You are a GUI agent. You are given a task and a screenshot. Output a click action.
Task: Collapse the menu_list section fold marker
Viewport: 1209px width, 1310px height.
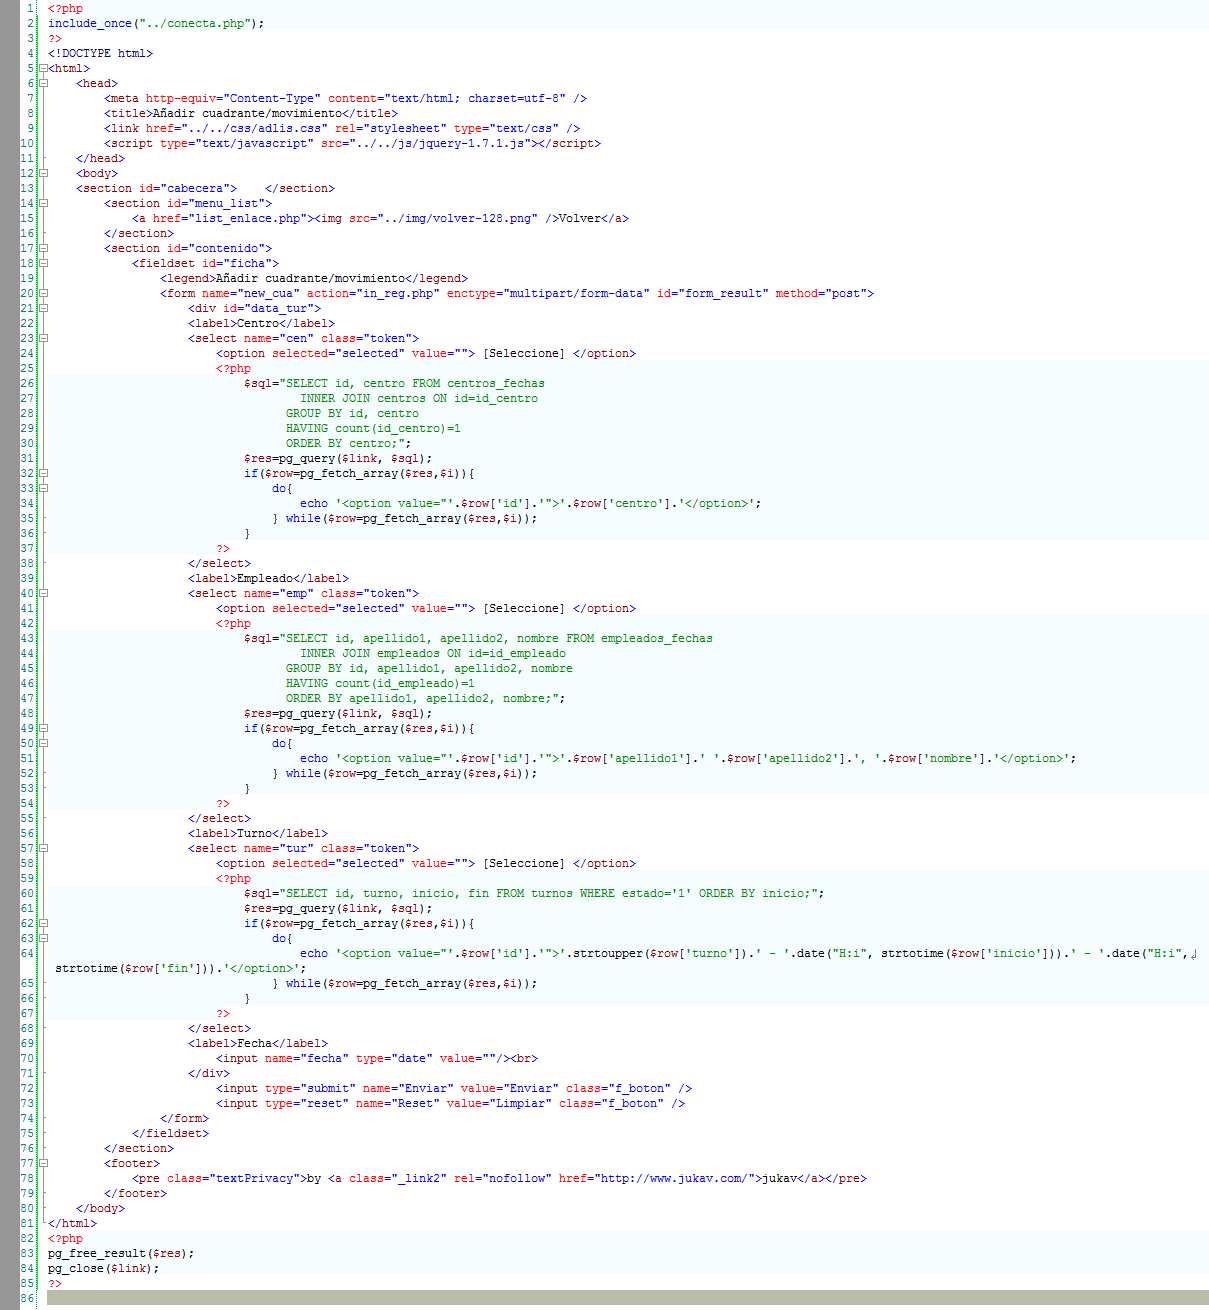(x=43, y=203)
